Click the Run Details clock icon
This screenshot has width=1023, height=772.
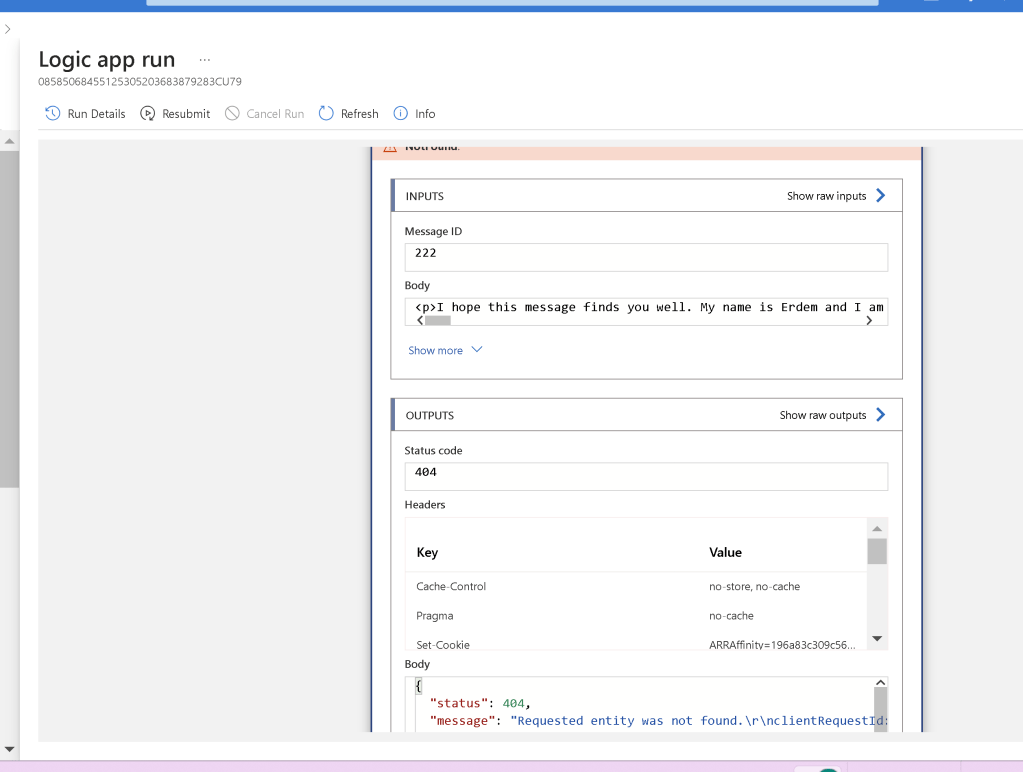[52, 114]
